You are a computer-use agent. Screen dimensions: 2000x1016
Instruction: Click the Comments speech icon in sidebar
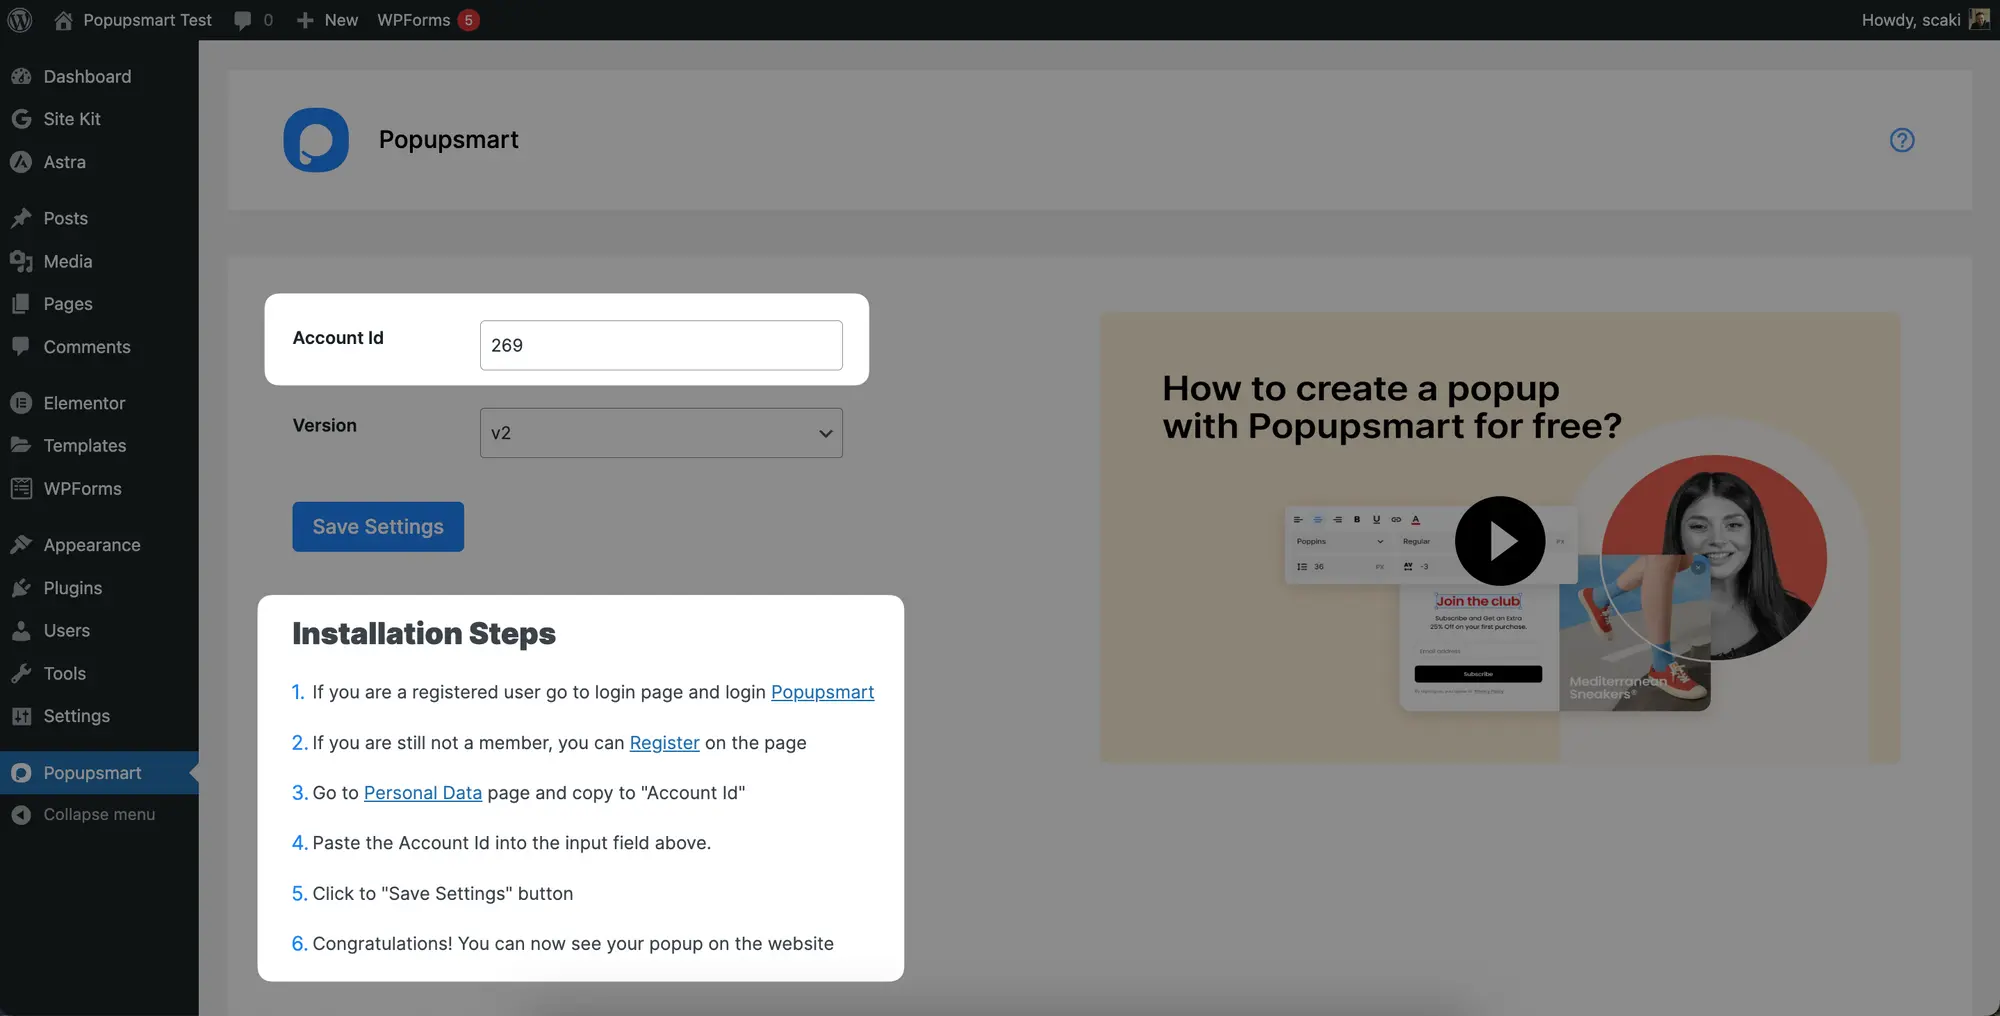[x=21, y=347]
